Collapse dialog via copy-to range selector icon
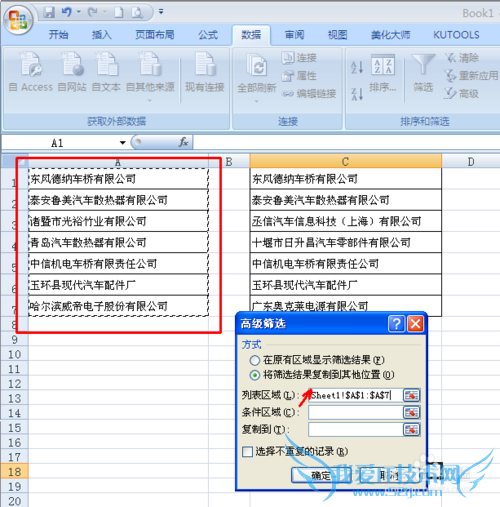Viewport: 500px width, 507px height. click(x=411, y=430)
